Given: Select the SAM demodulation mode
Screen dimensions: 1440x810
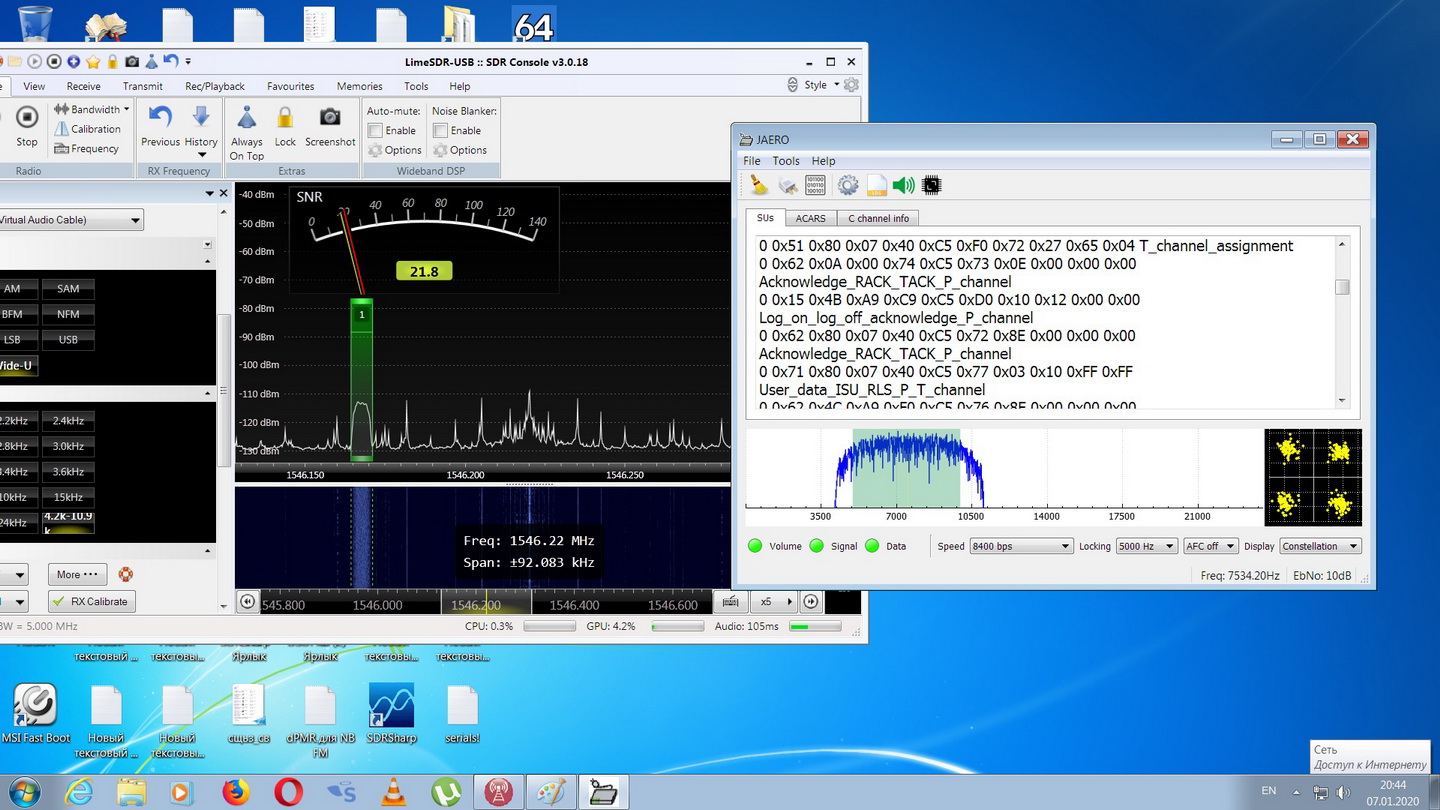Looking at the screenshot, I should point(68,289).
